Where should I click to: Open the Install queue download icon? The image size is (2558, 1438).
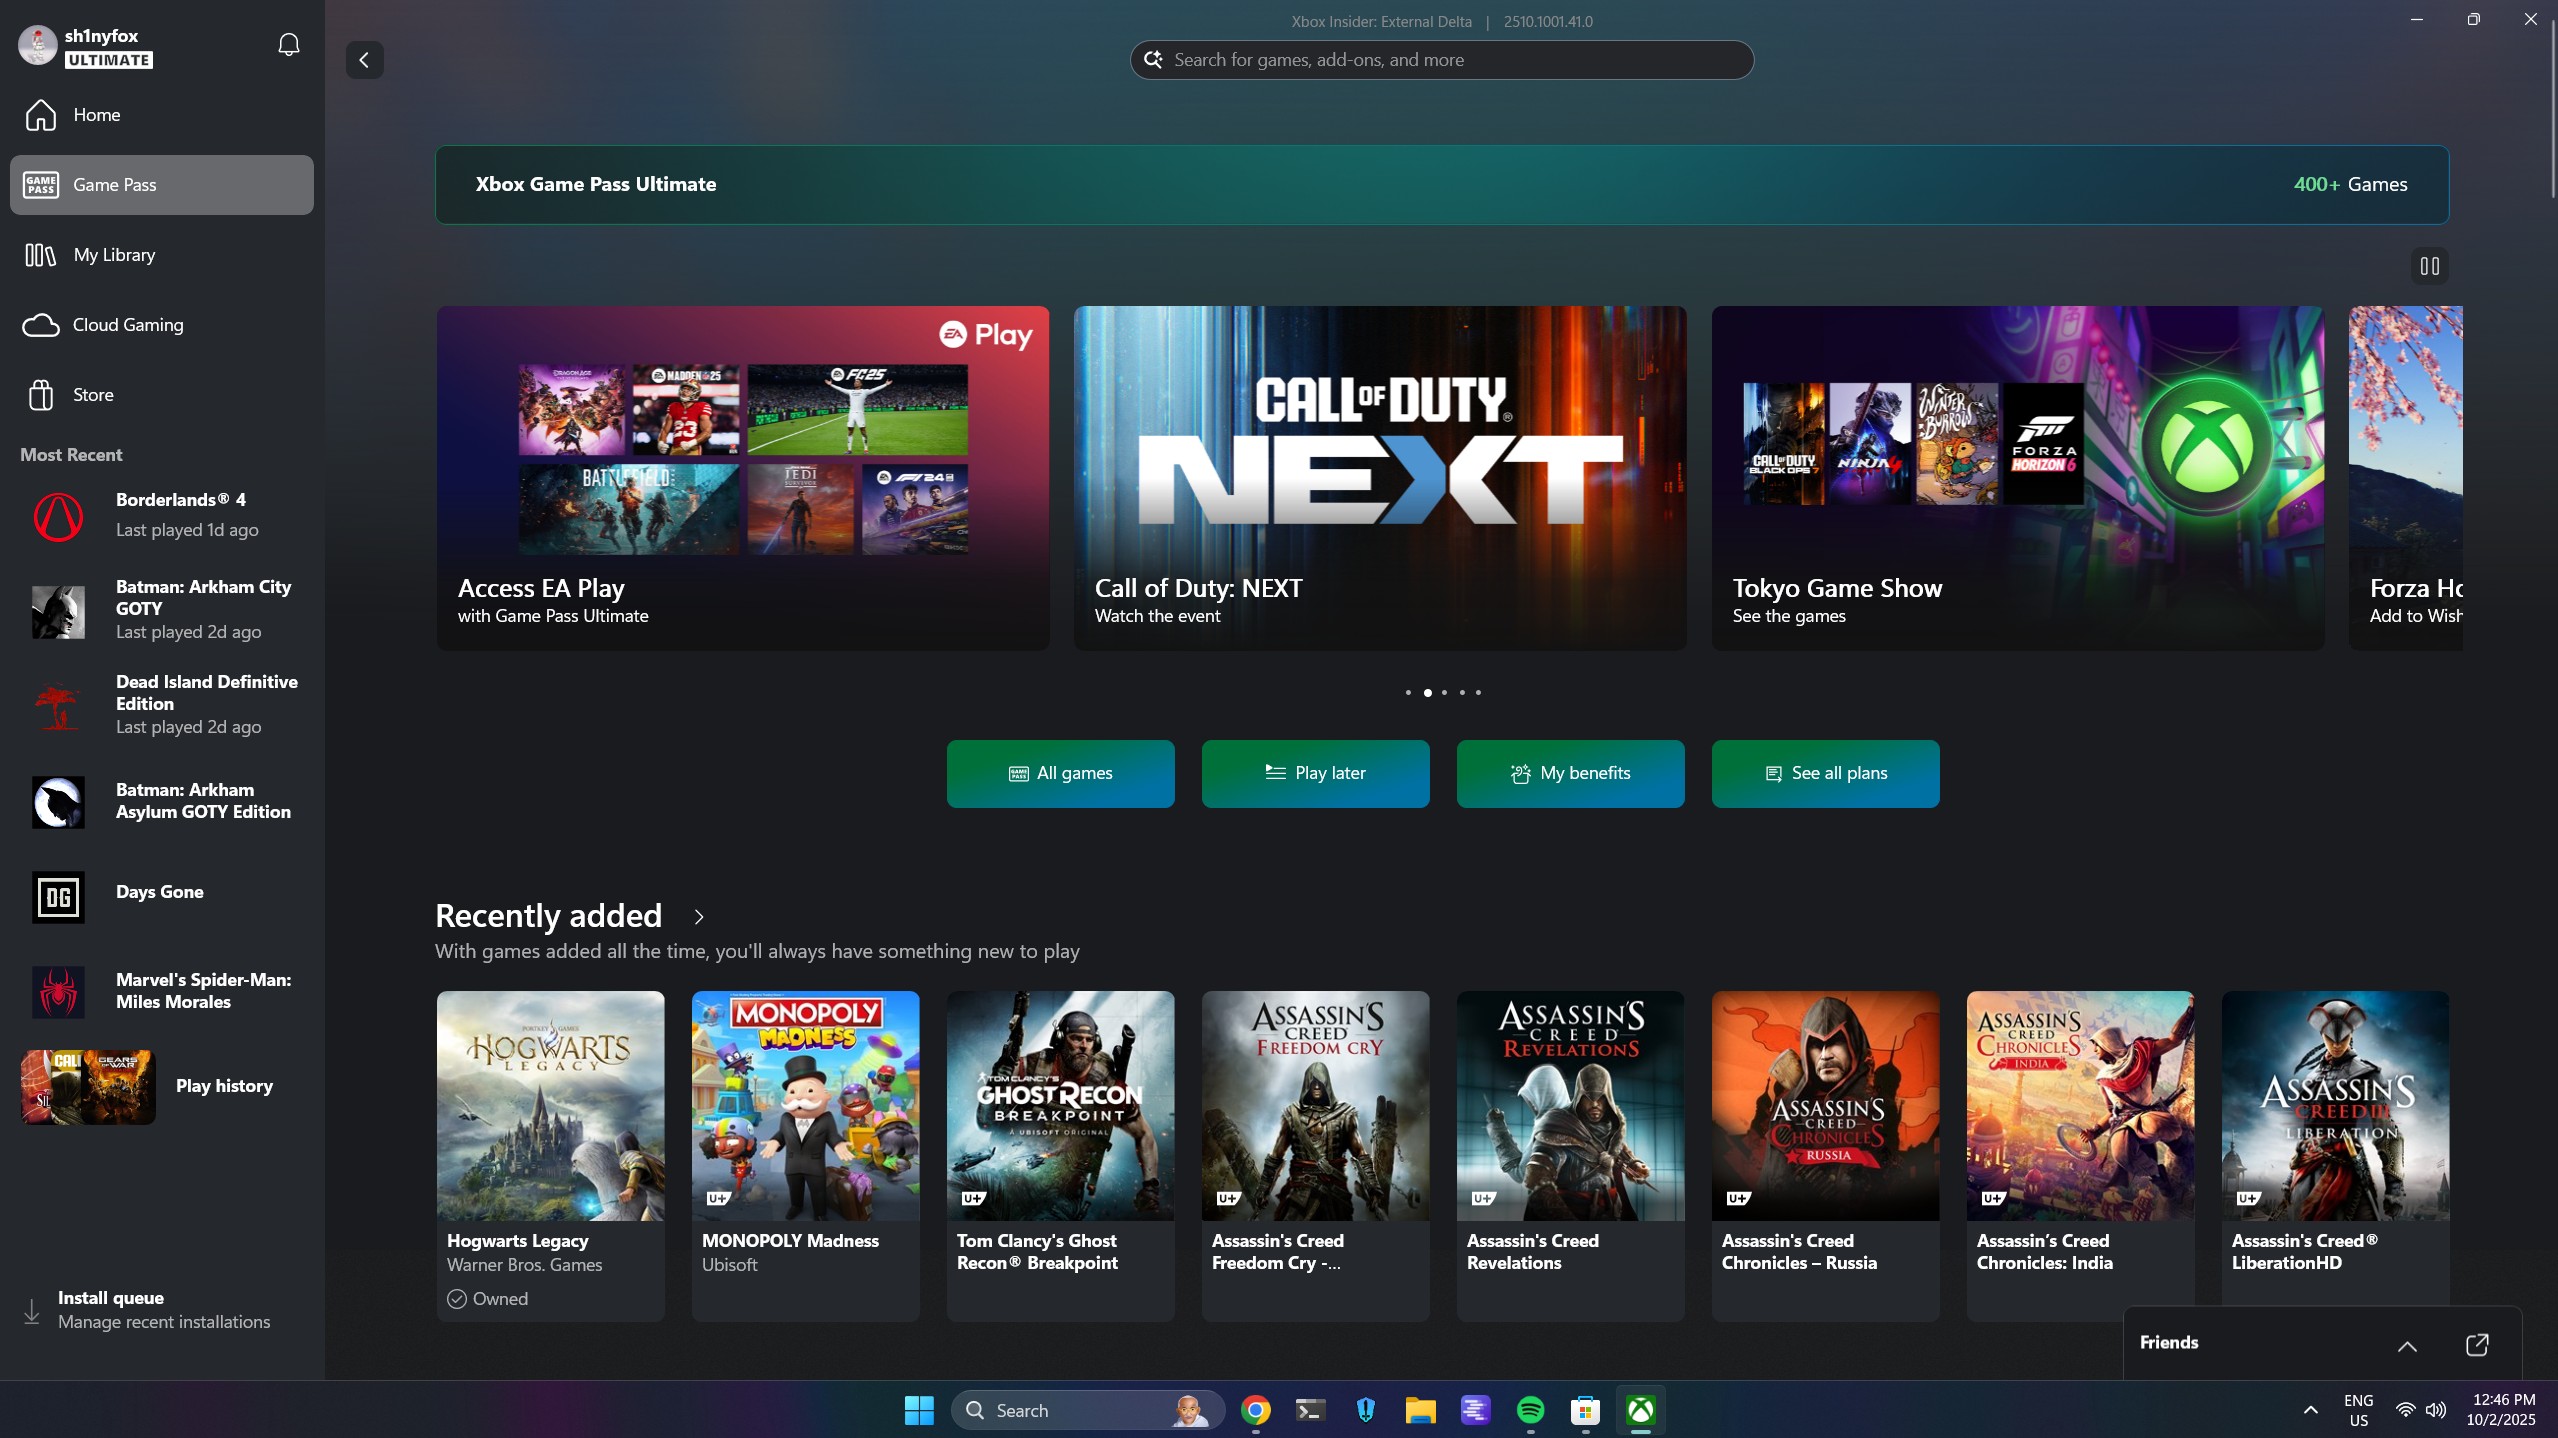pos(32,1311)
